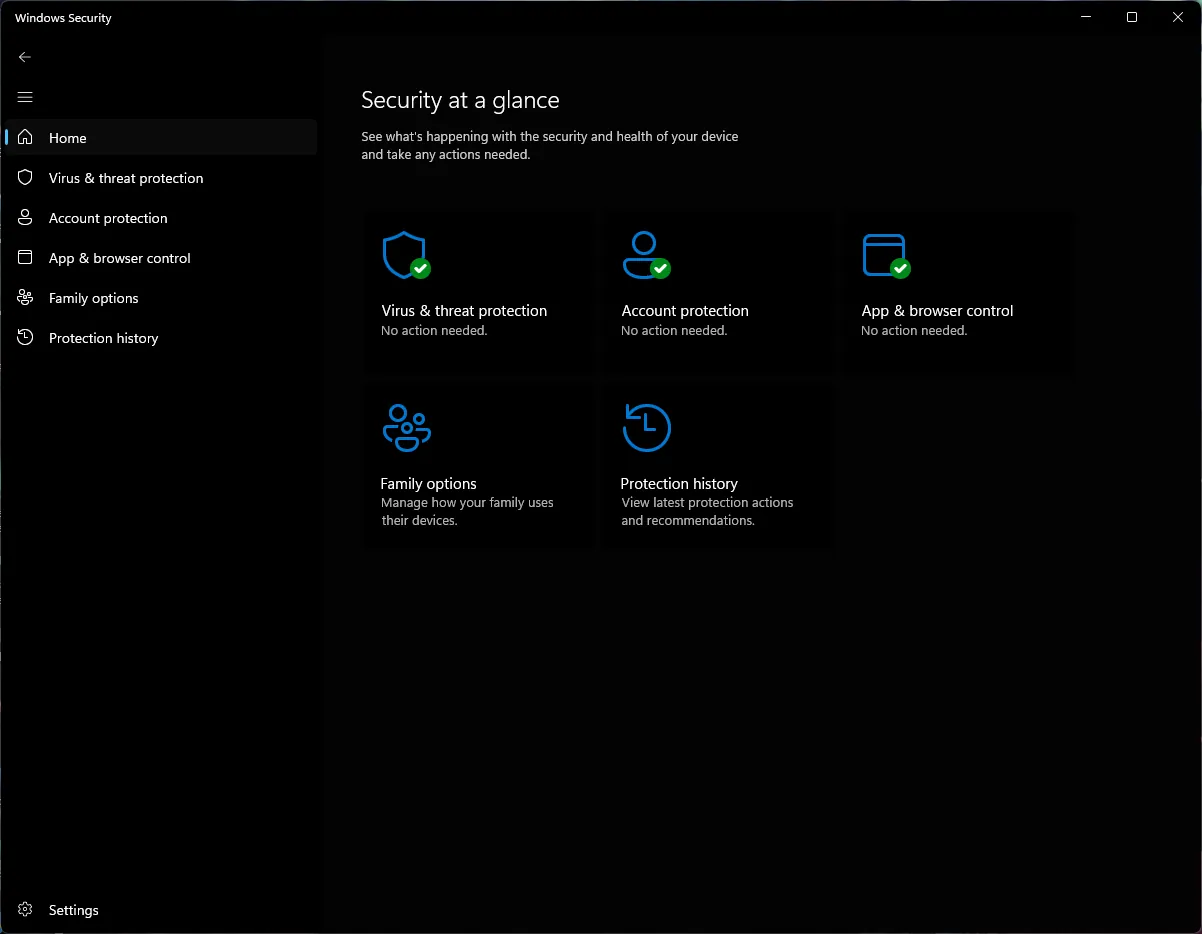Screen dimensions: 1202x934
Task: Open Account protection from the sidebar
Action: [108, 217]
